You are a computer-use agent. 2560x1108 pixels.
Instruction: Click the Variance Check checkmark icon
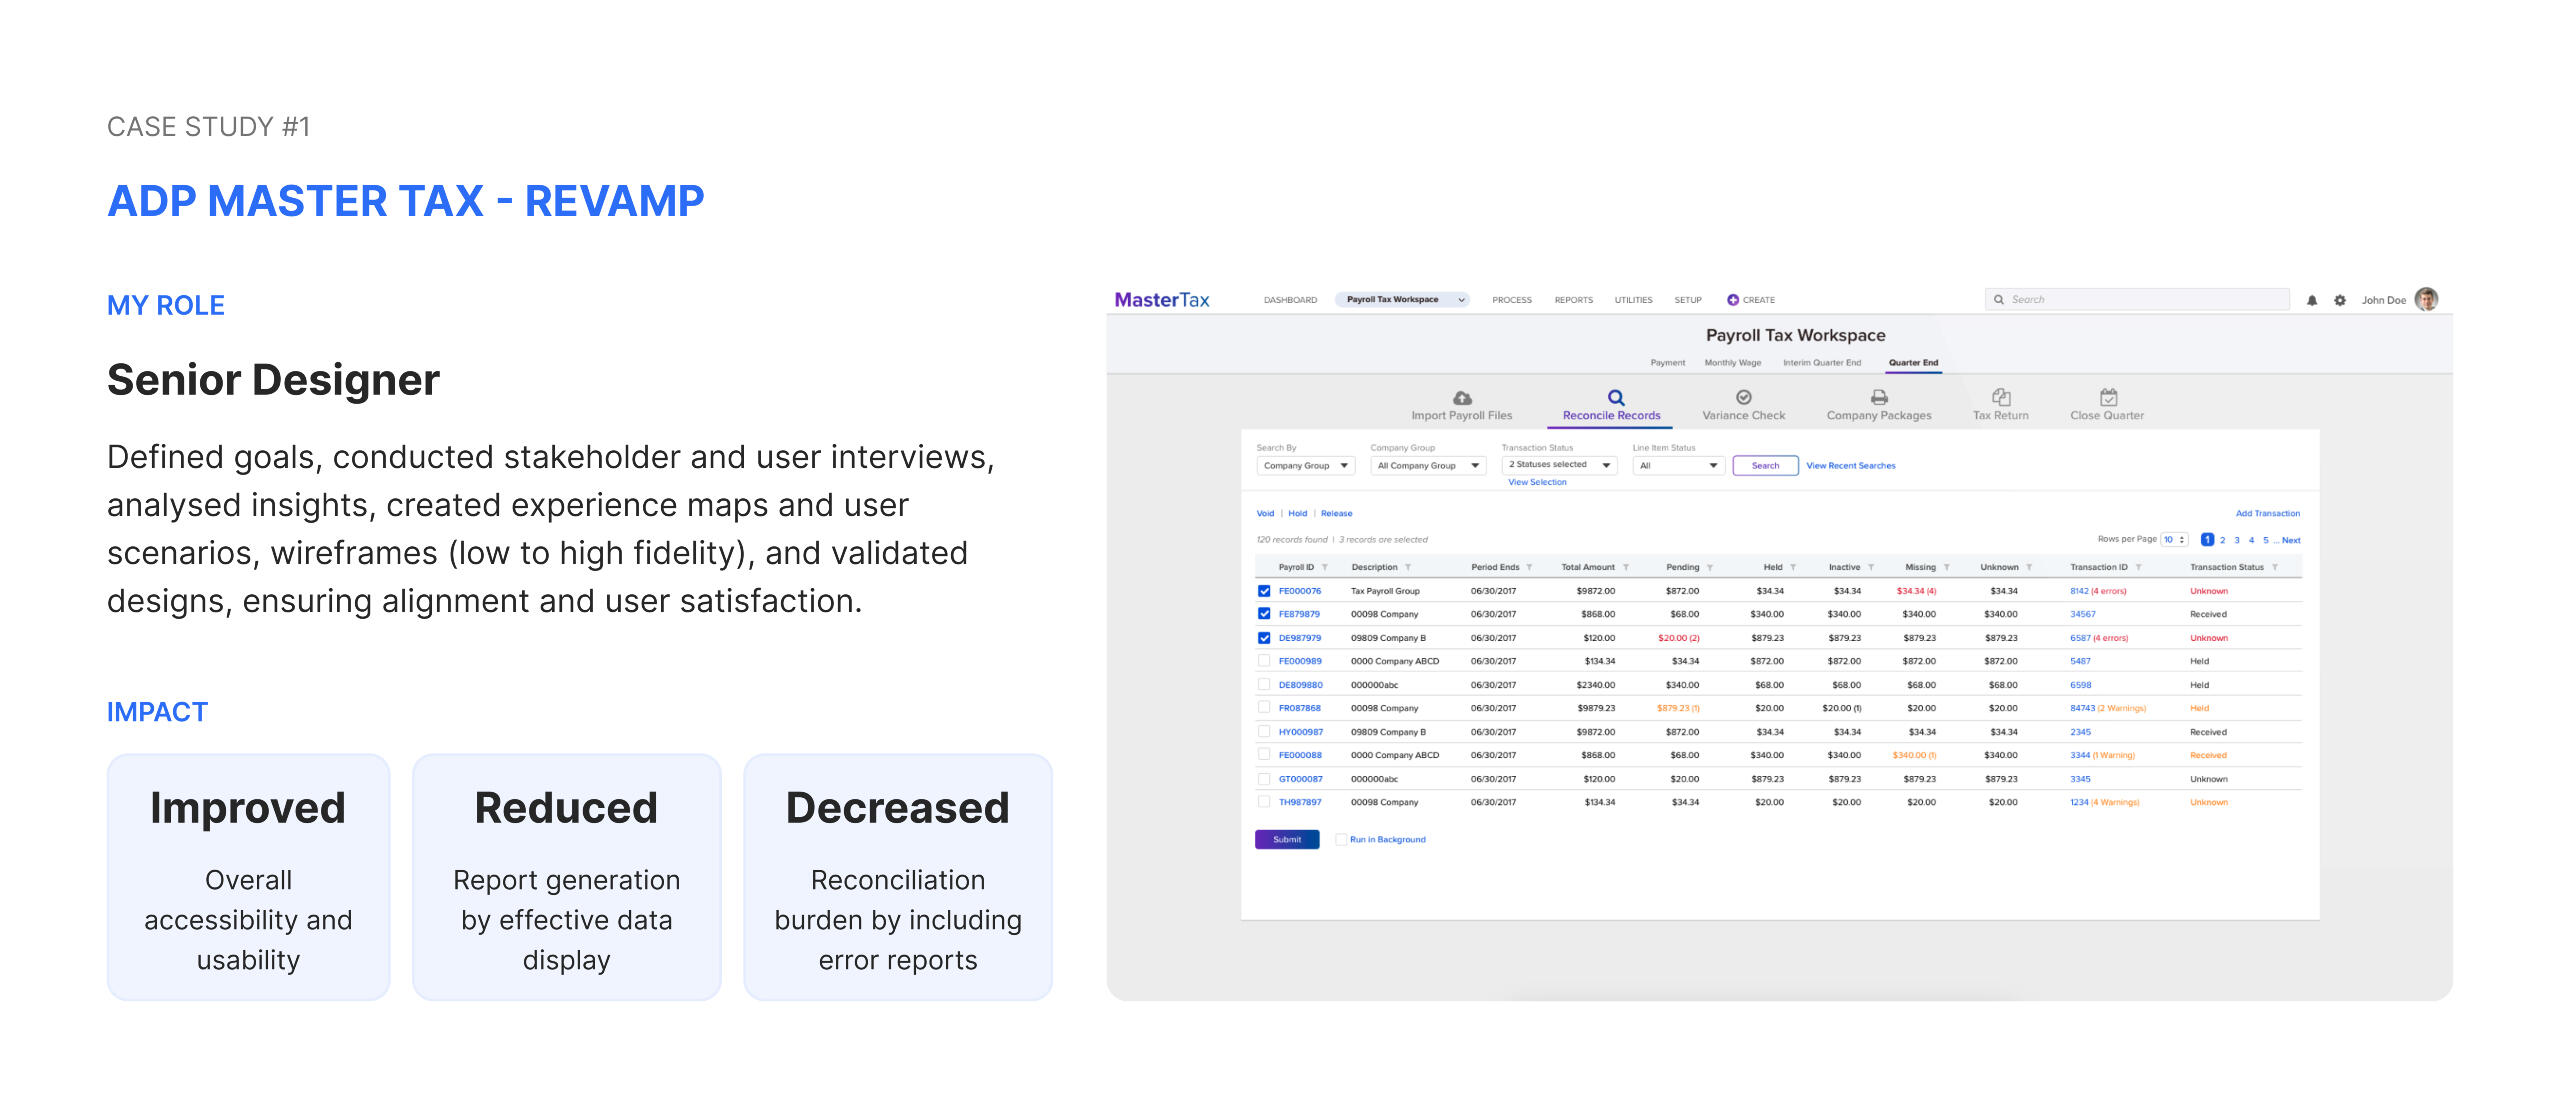[1743, 397]
